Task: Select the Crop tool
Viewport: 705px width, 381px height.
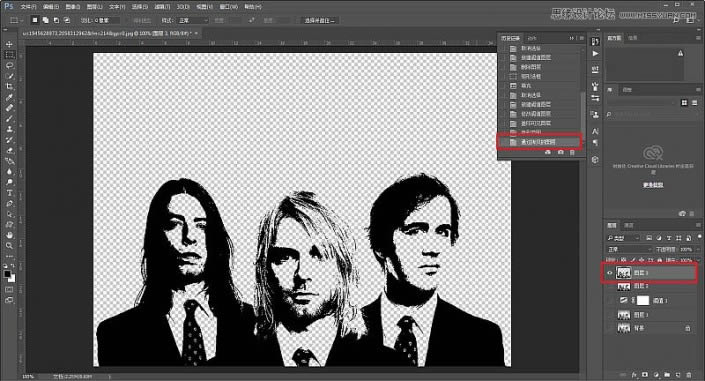Action: tap(9, 87)
